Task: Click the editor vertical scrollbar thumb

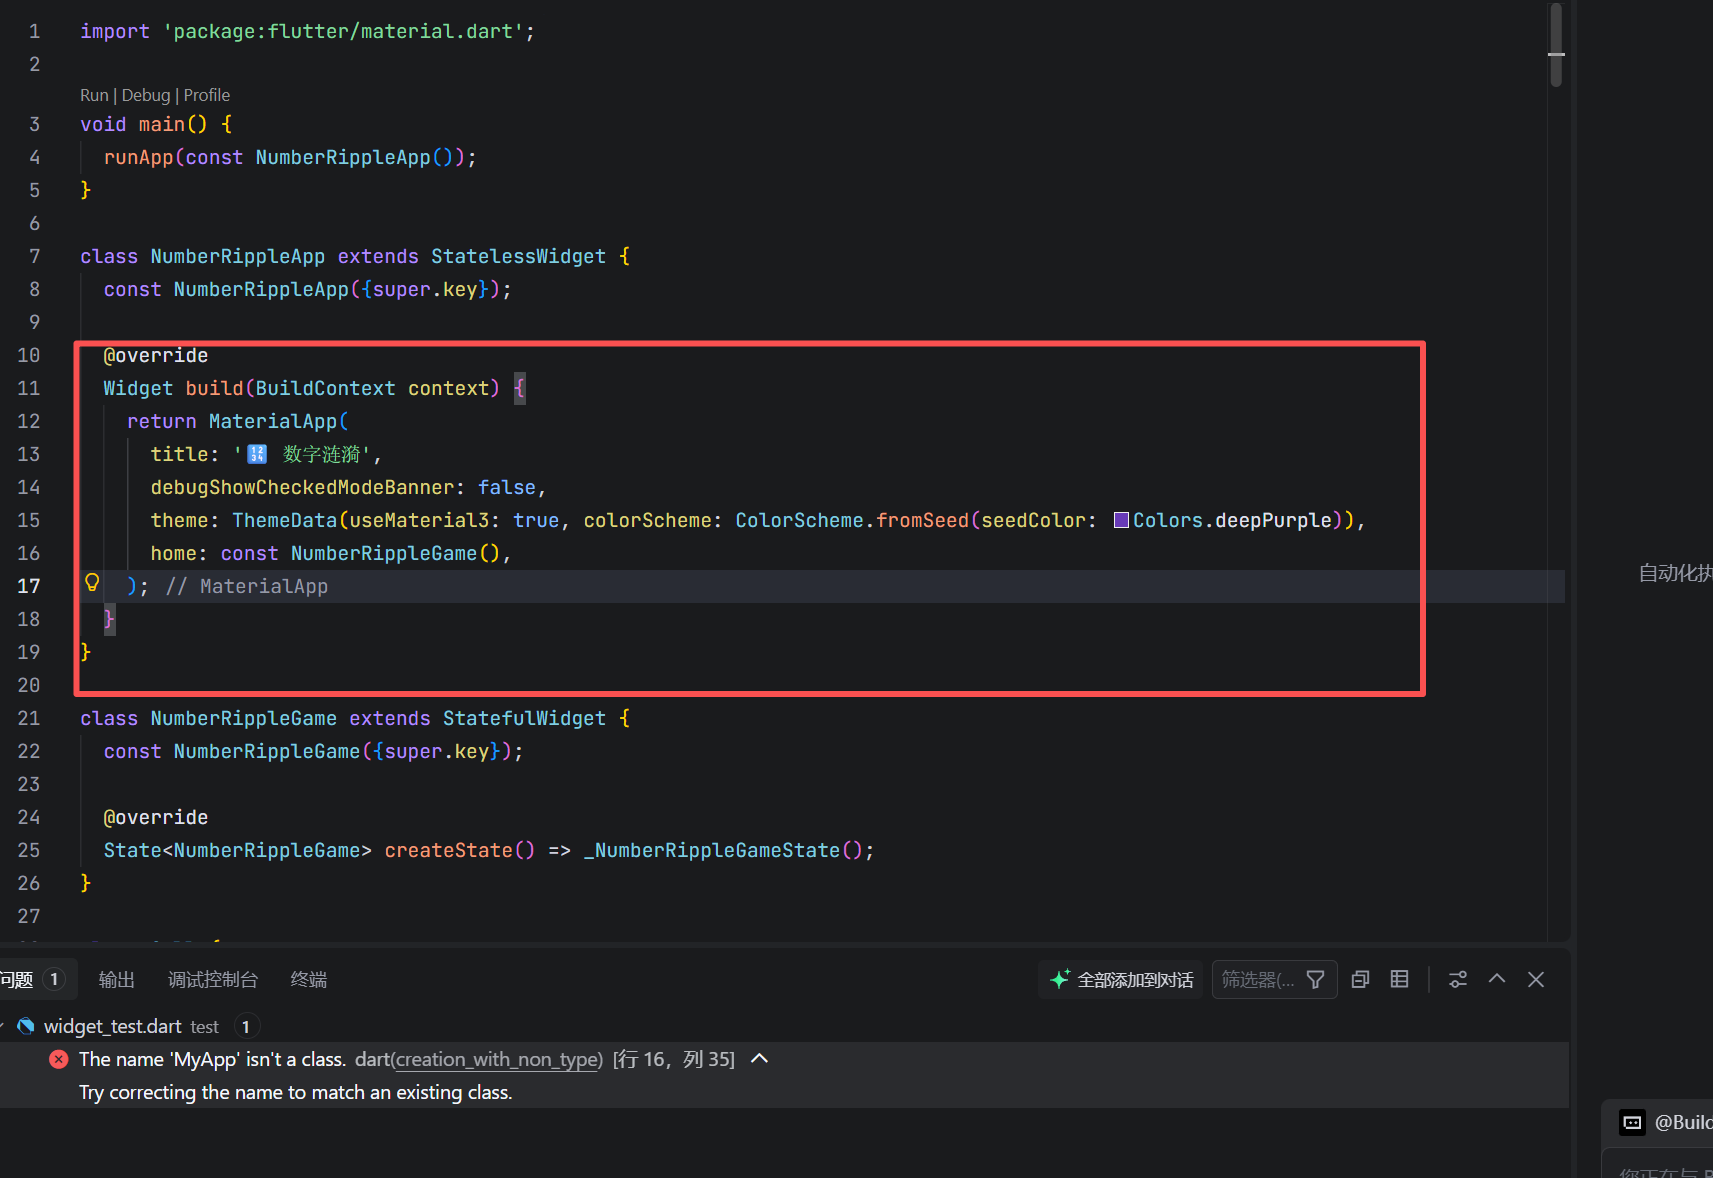Action: coord(1556,45)
